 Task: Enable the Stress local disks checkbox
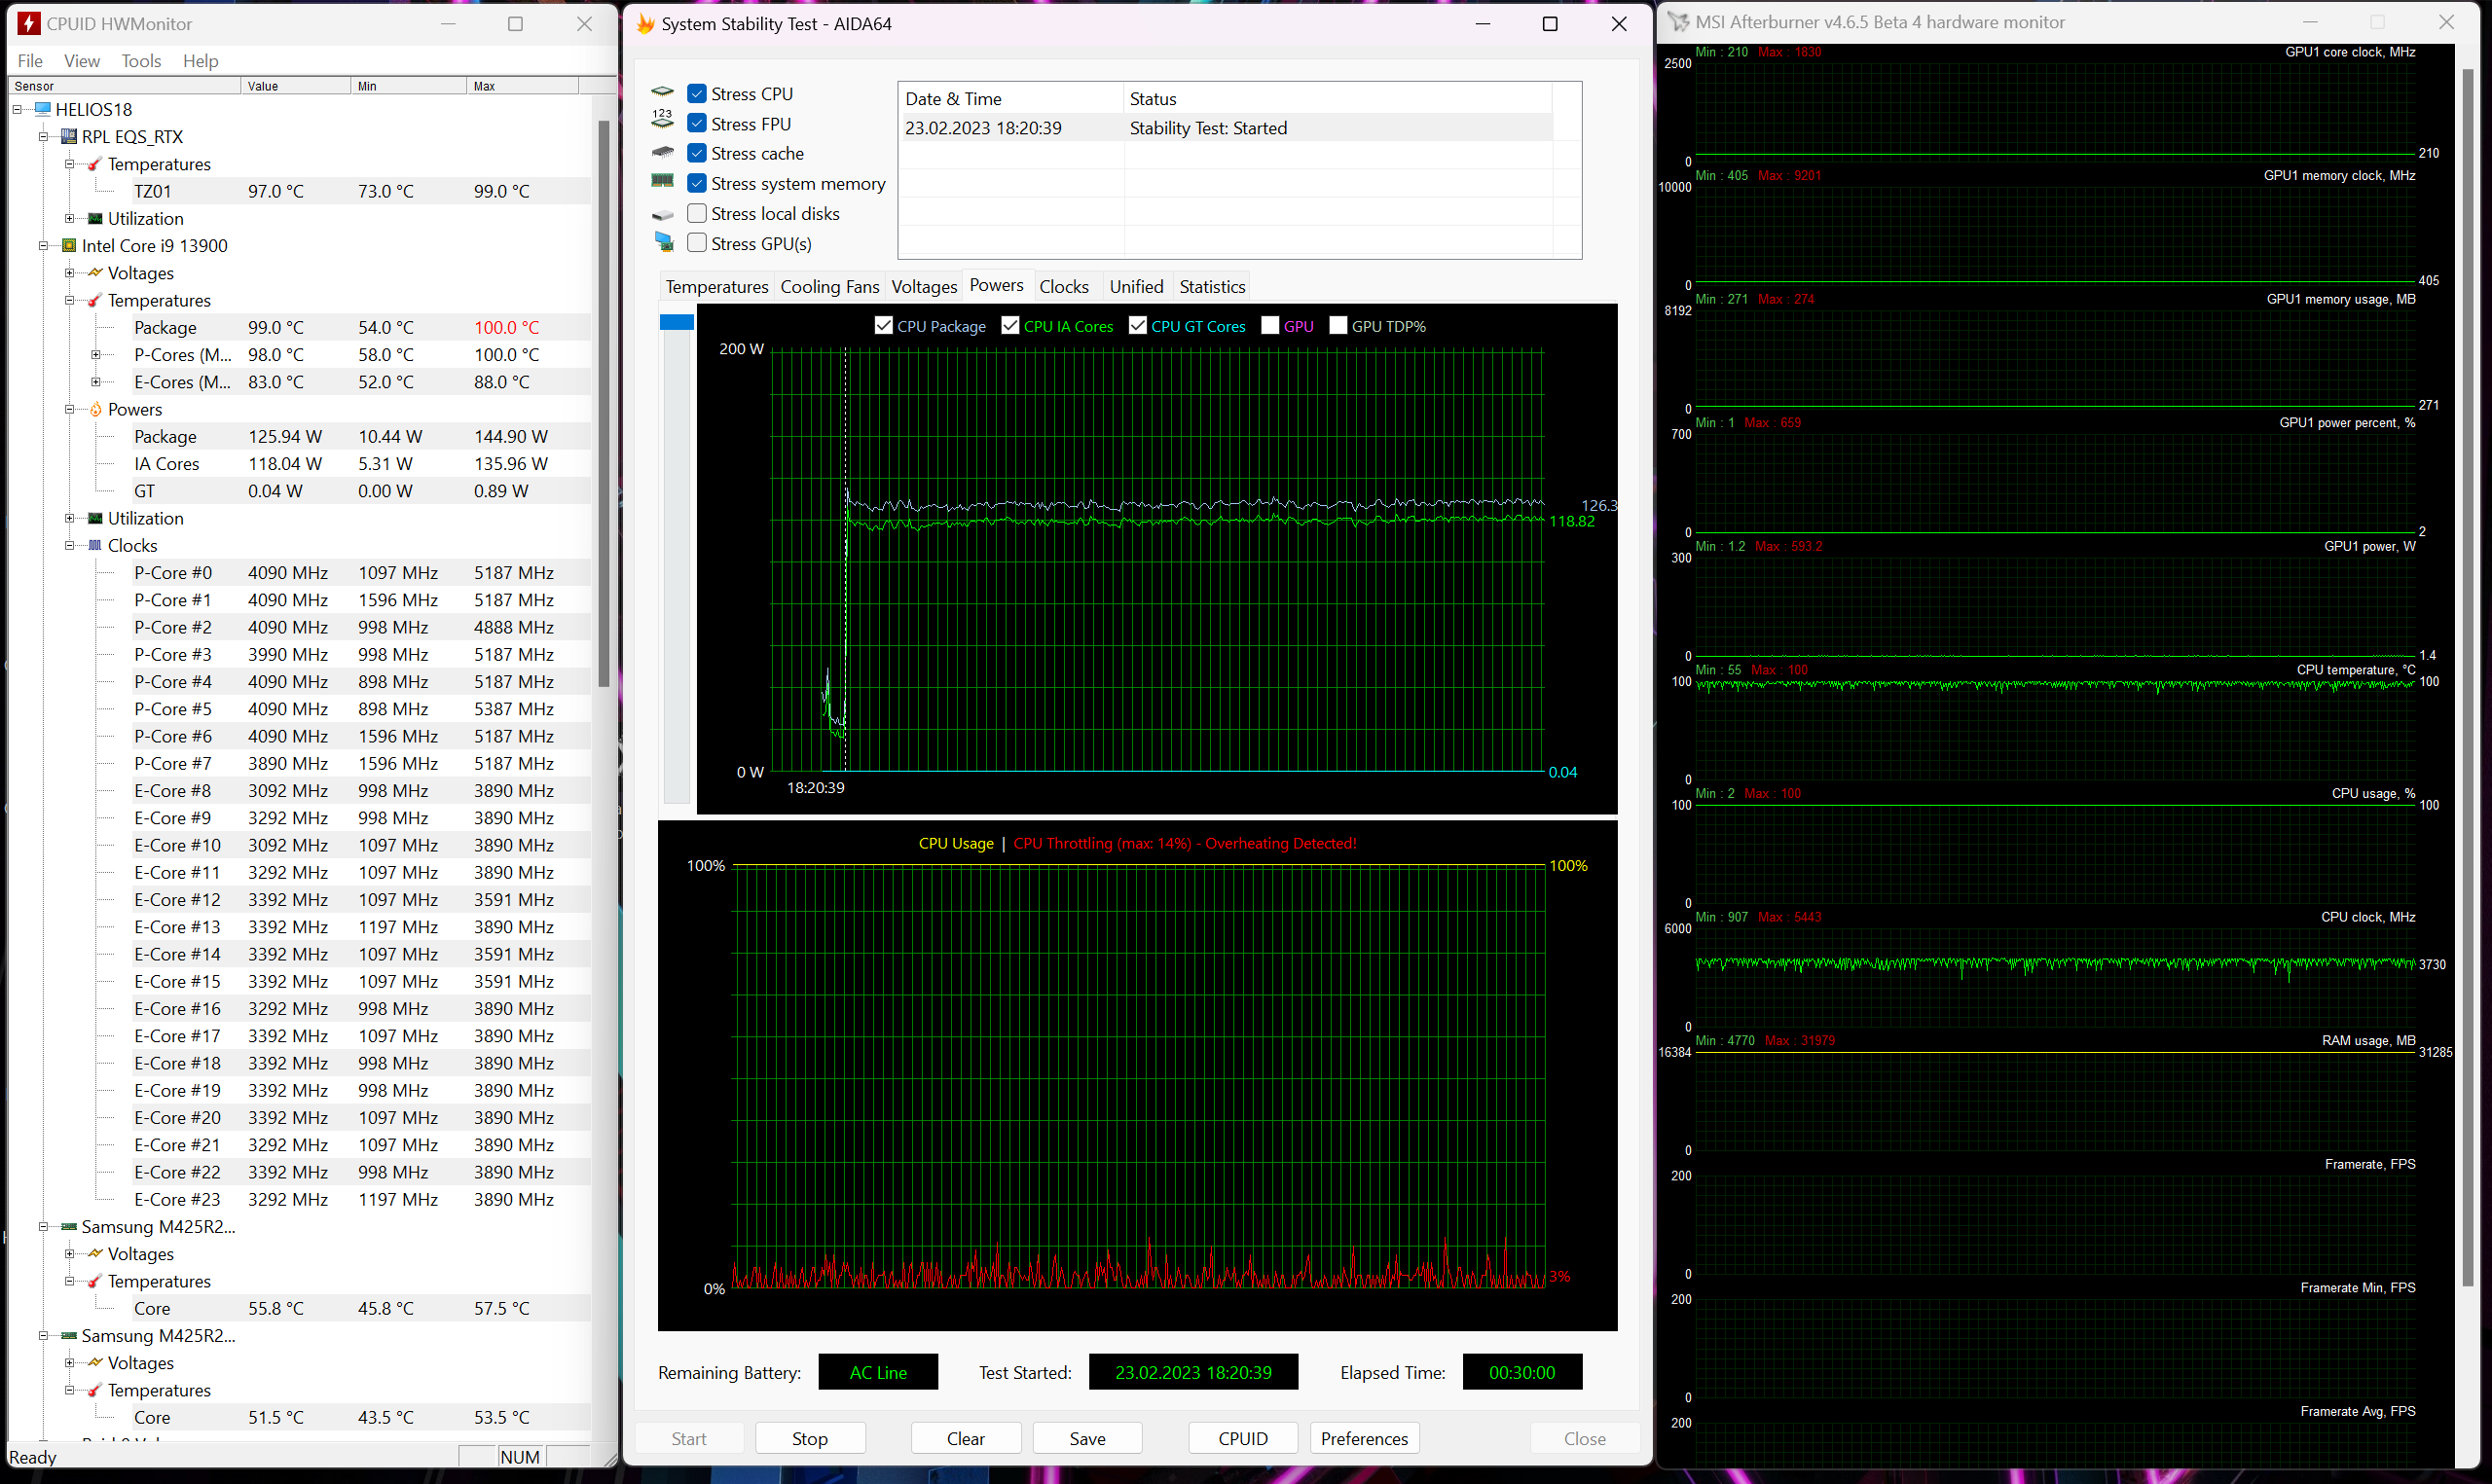pyautogui.click(x=697, y=213)
